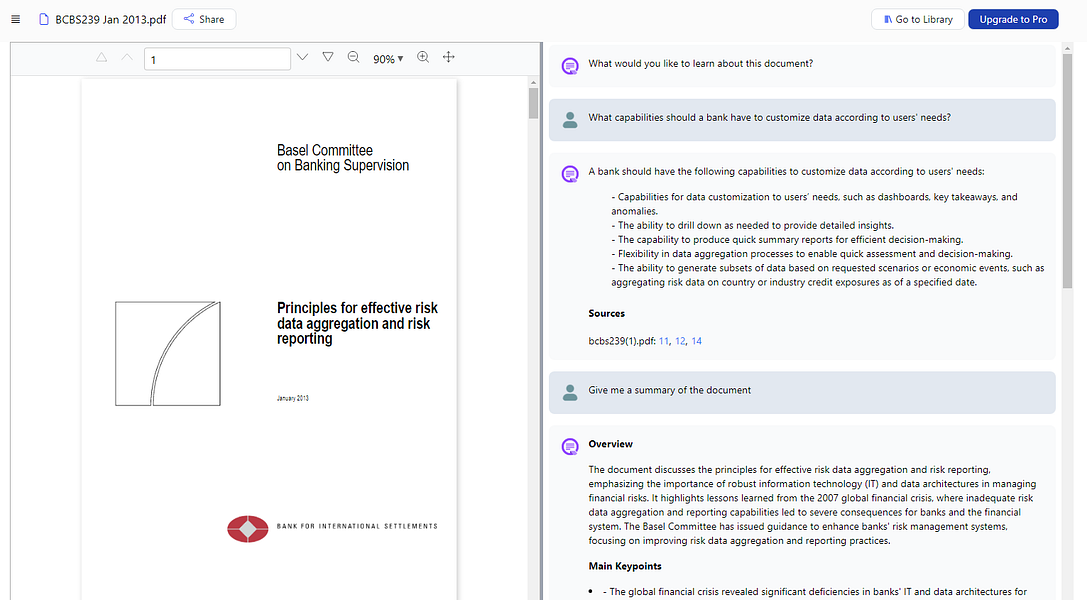Click inside the page number field

click(218, 59)
